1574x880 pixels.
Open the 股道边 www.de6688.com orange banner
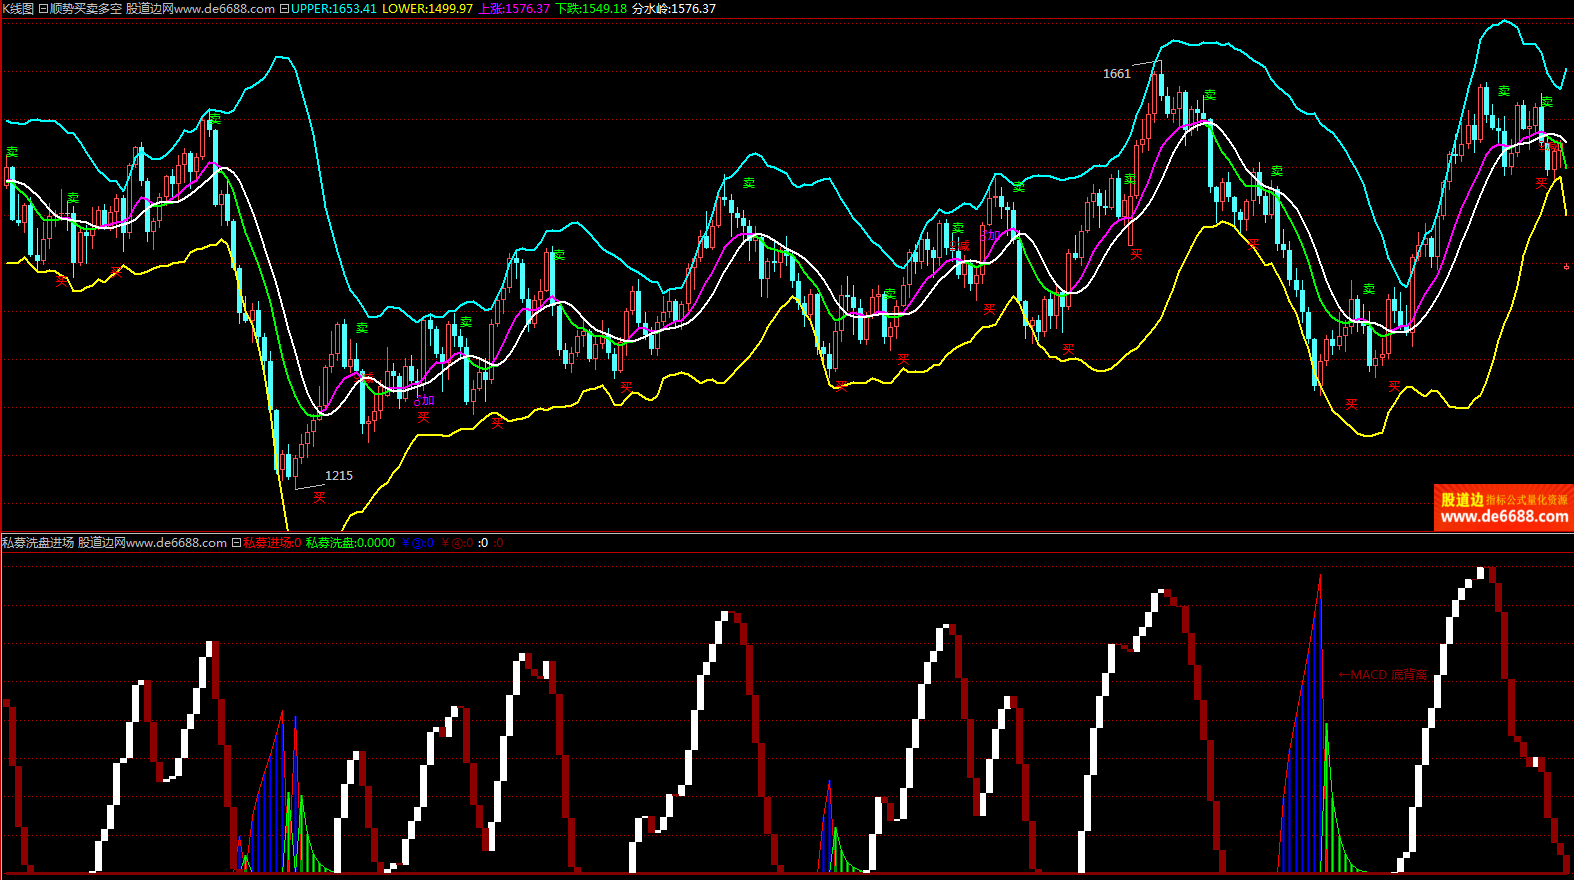[1503, 508]
